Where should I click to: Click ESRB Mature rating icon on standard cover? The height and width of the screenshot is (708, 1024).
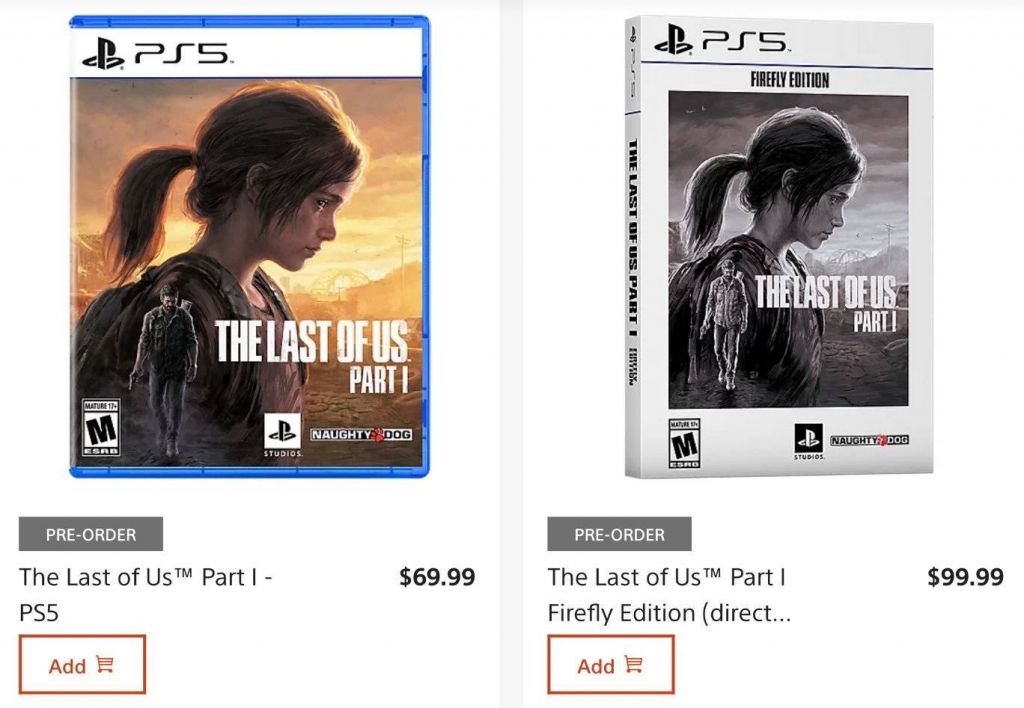(101, 428)
